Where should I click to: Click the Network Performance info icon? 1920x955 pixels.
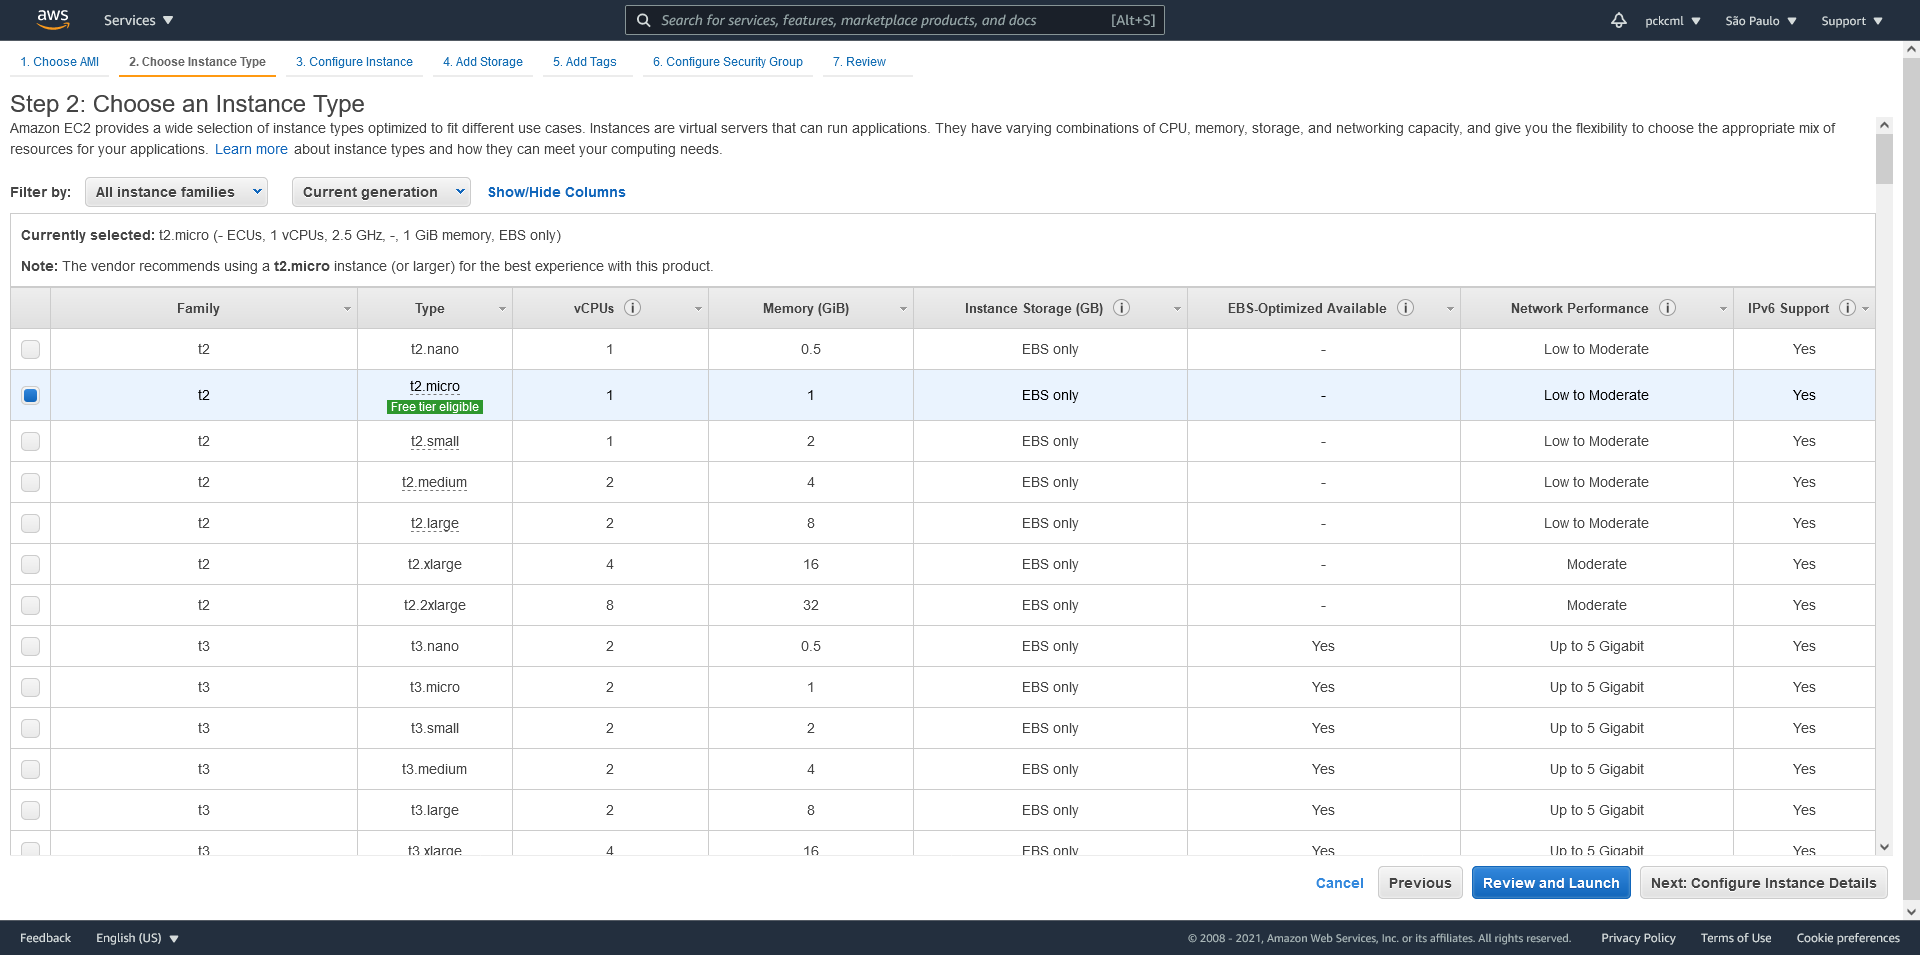coord(1667,308)
